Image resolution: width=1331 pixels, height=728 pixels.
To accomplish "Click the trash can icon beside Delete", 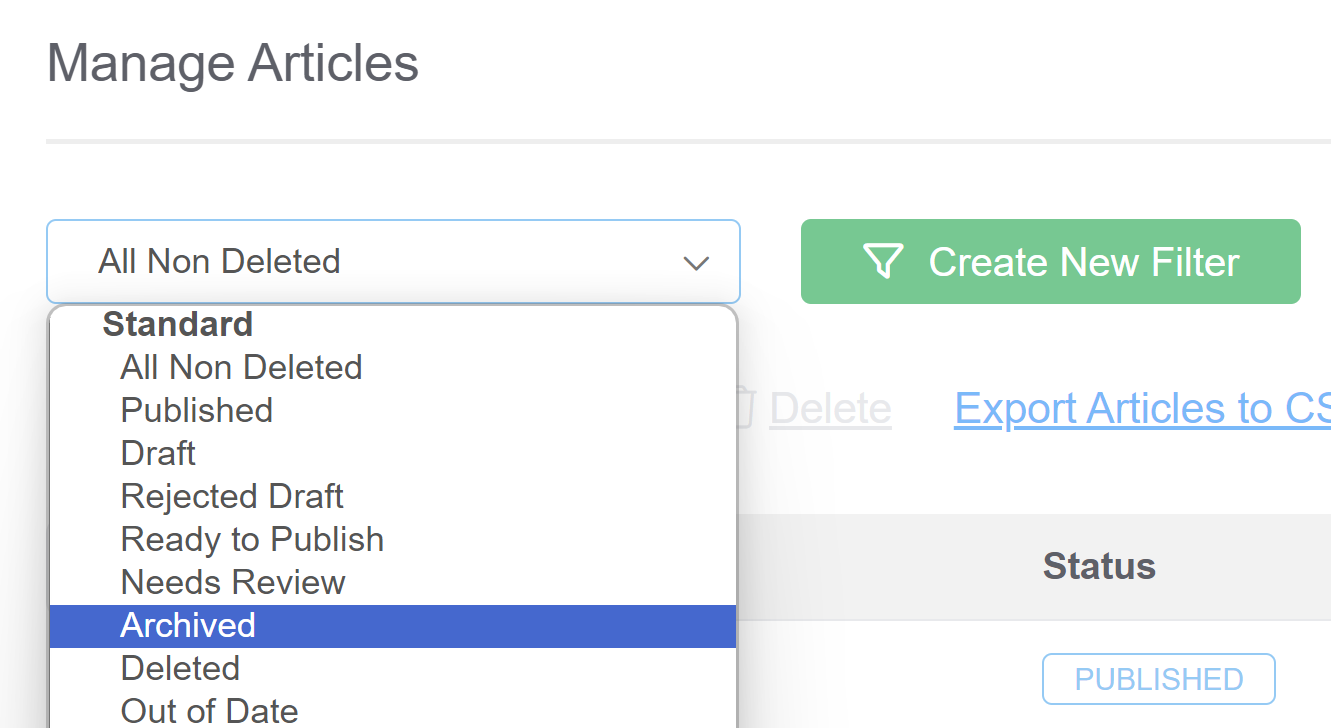I will tap(743, 408).
